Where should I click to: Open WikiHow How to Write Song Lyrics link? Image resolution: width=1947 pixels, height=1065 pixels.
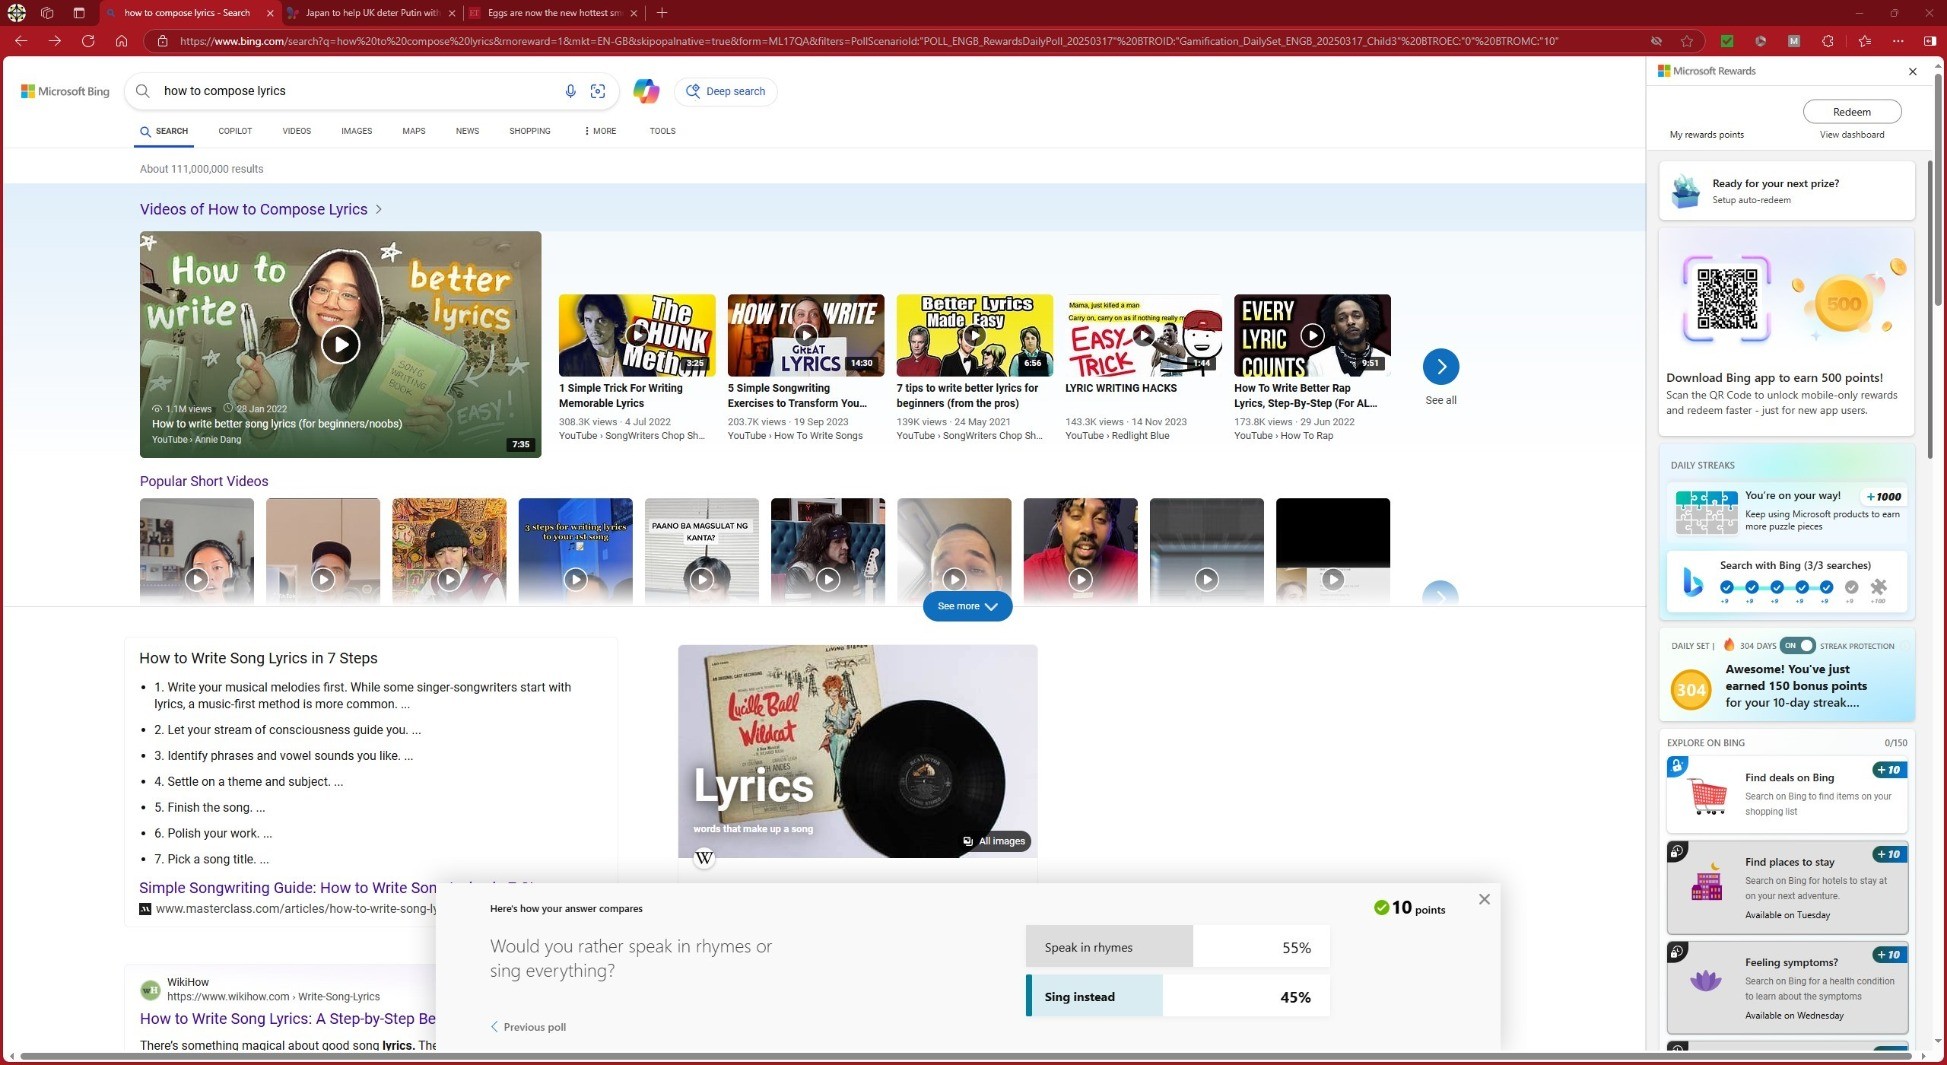288,1019
